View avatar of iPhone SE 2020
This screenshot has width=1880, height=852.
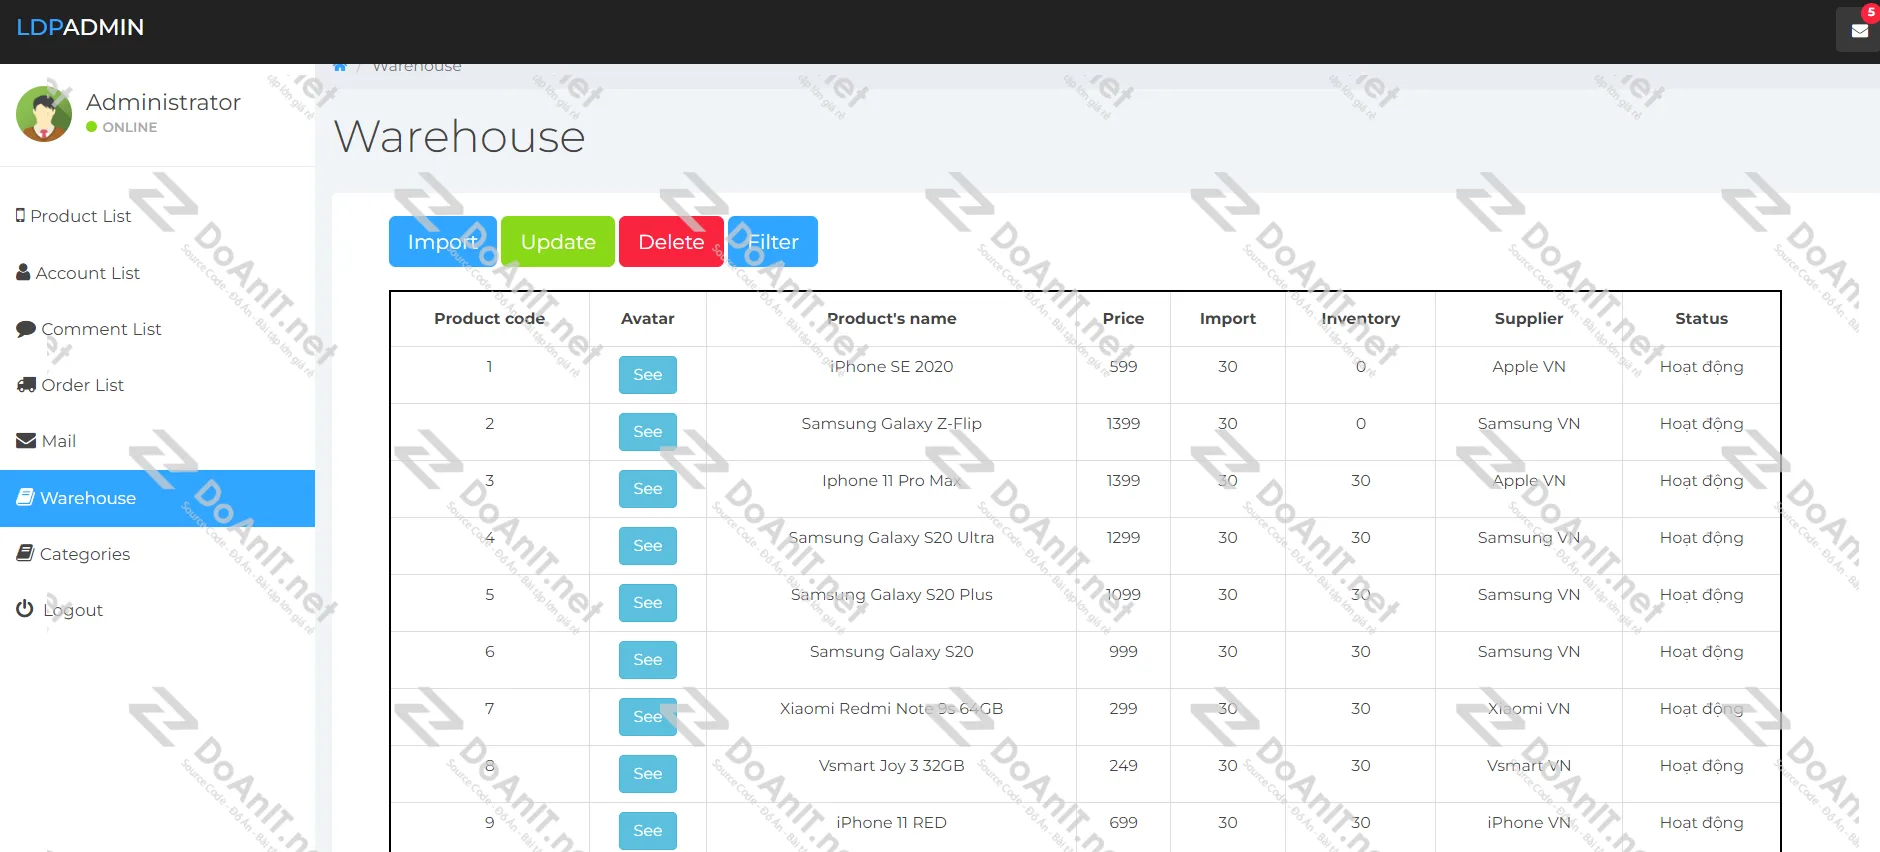point(647,375)
